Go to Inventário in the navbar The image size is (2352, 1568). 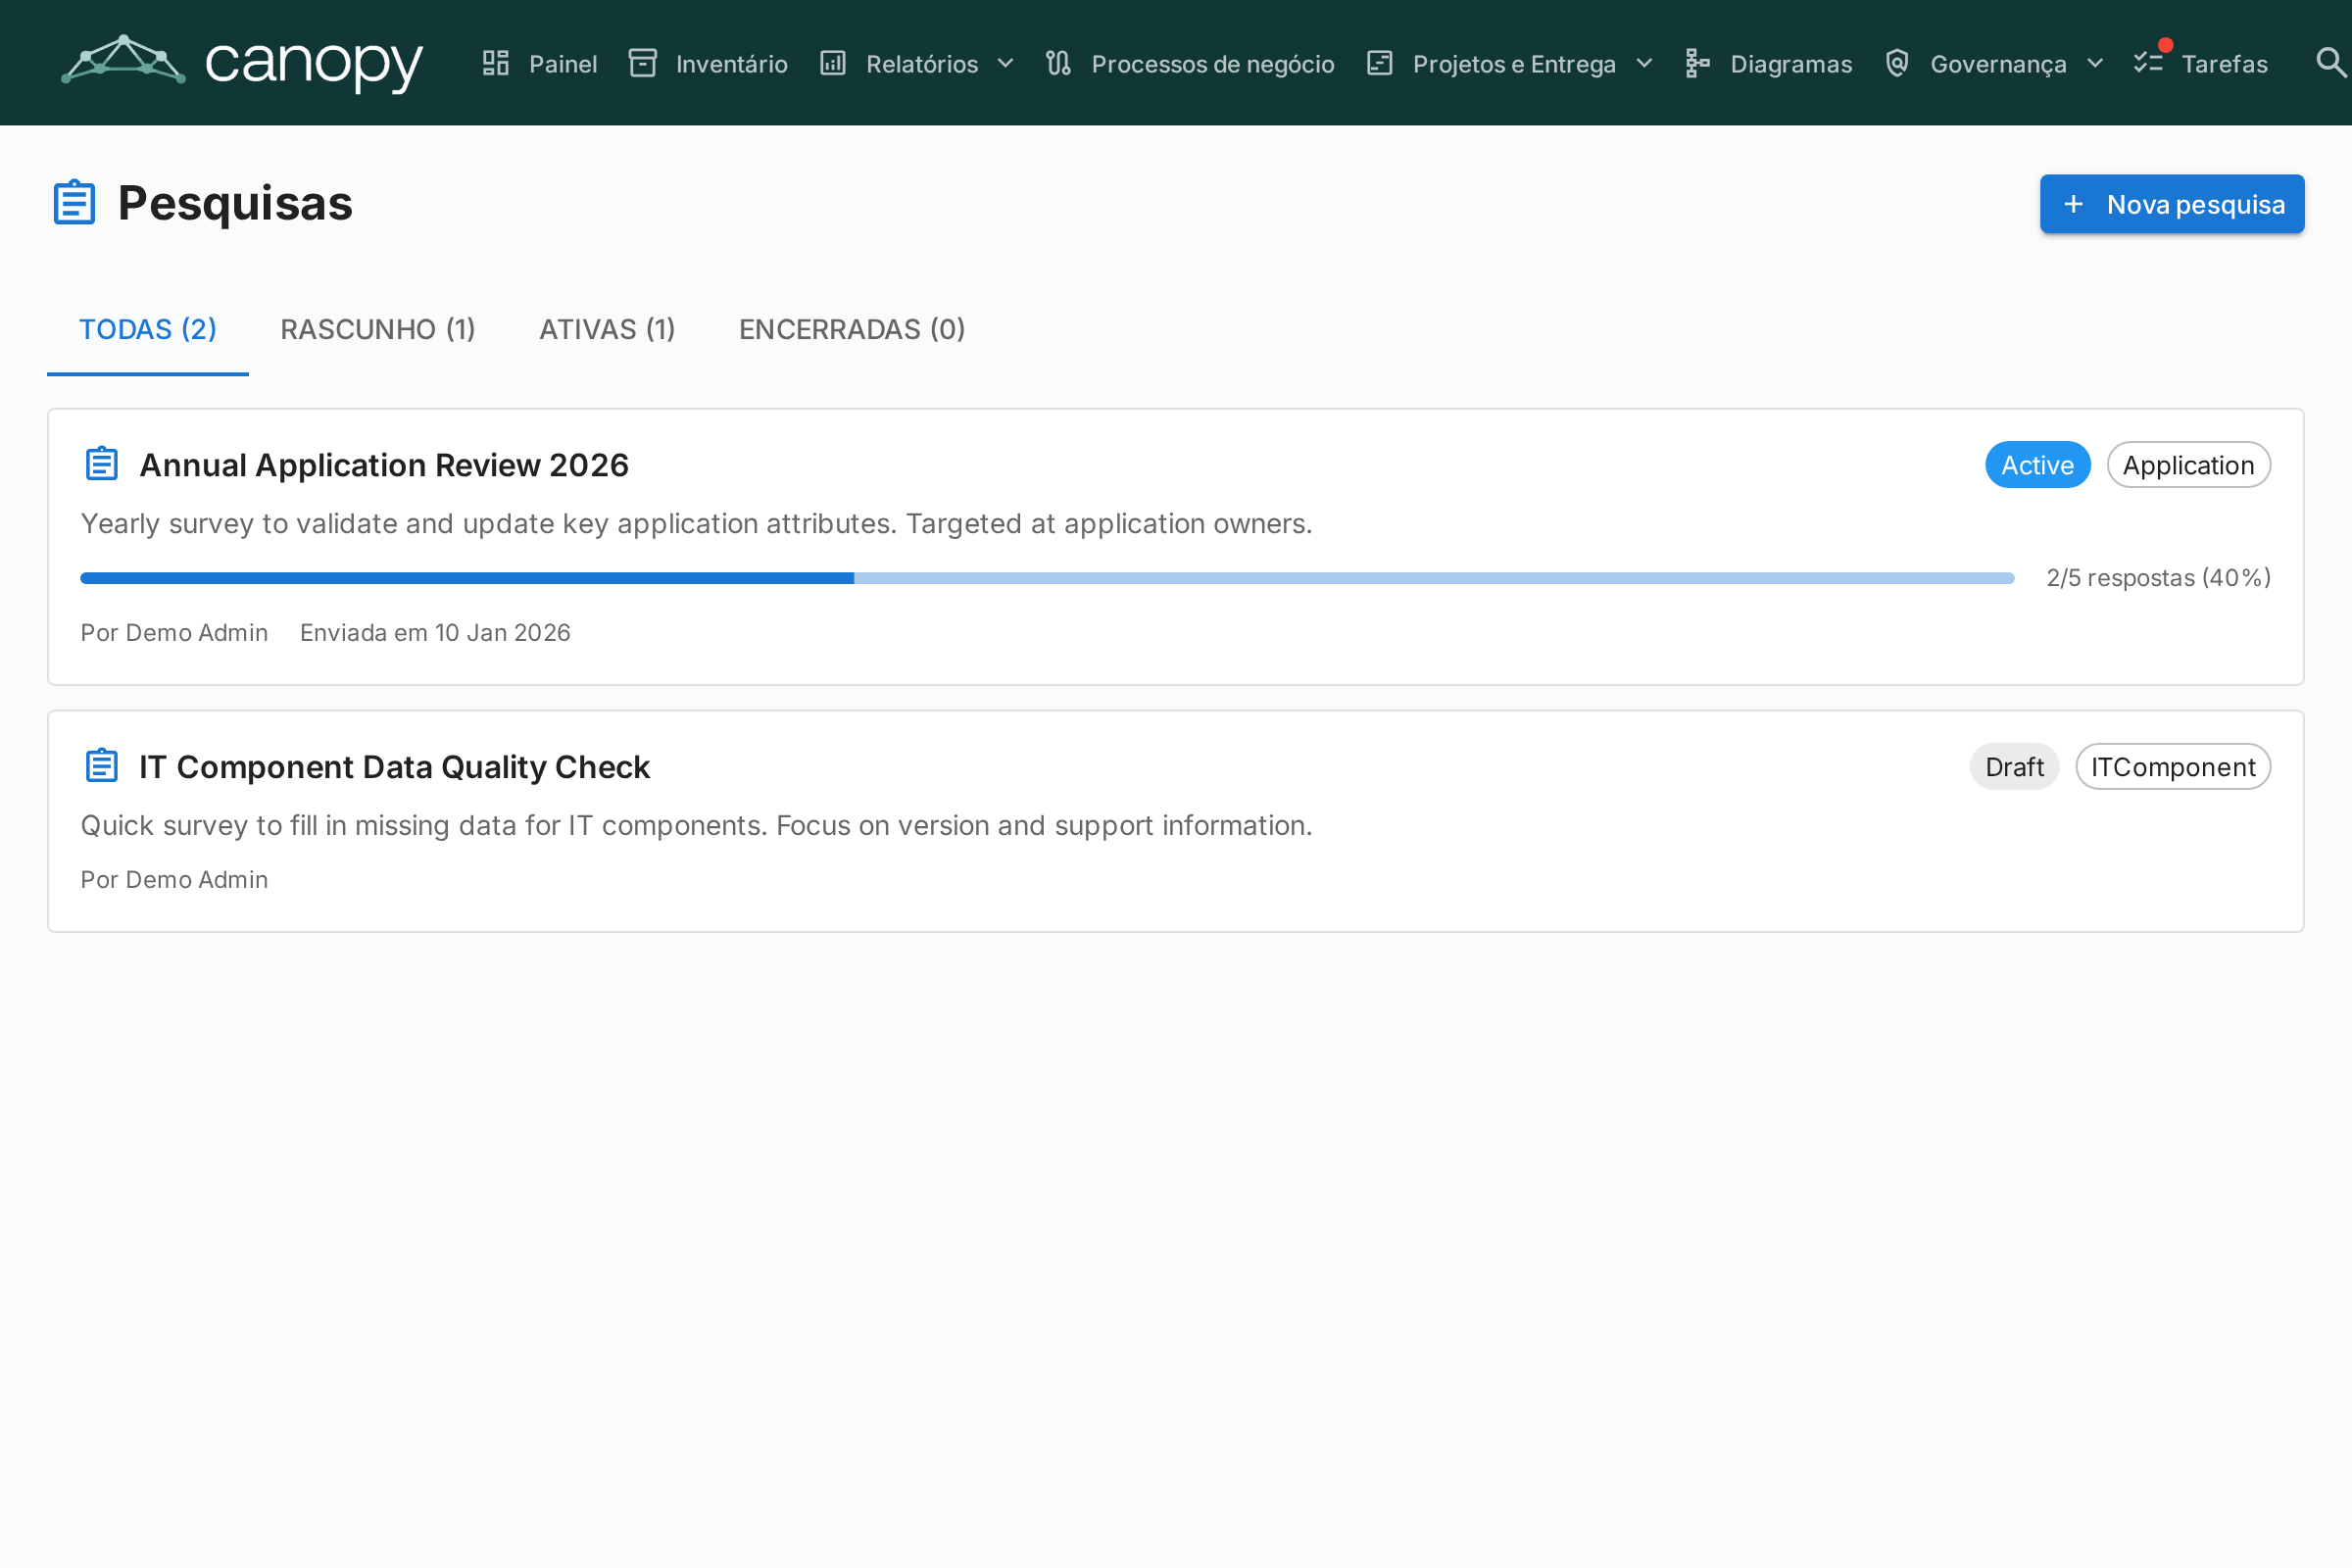(708, 63)
